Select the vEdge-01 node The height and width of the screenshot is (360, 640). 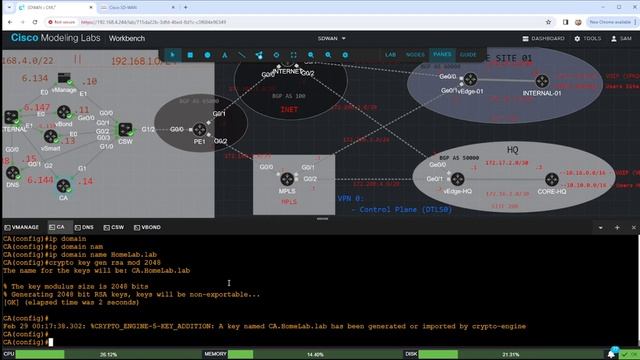[x=470, y=79]
